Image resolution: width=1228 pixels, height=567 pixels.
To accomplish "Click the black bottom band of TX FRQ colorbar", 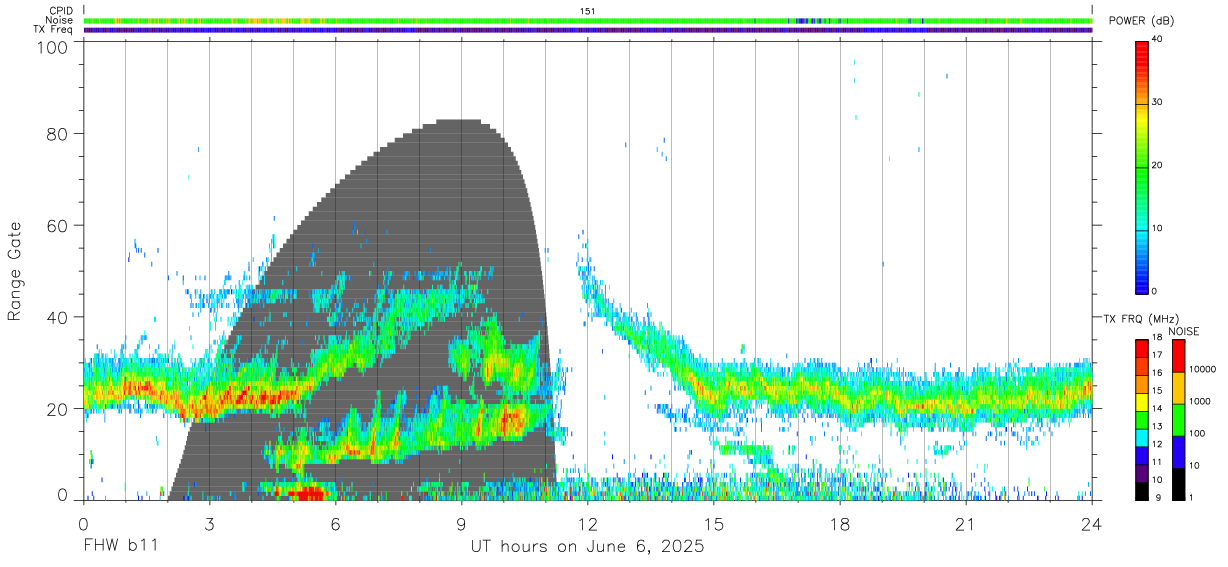I will click(1142, 491).
